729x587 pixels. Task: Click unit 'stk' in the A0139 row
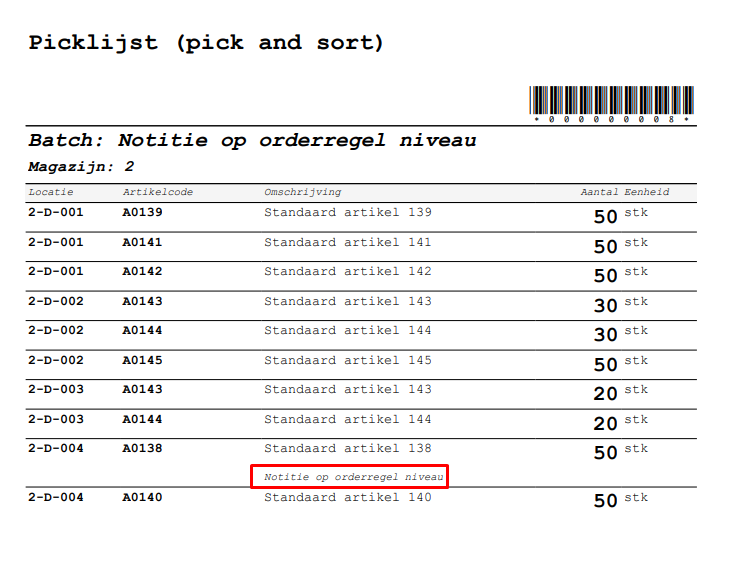tap(636, 213)
